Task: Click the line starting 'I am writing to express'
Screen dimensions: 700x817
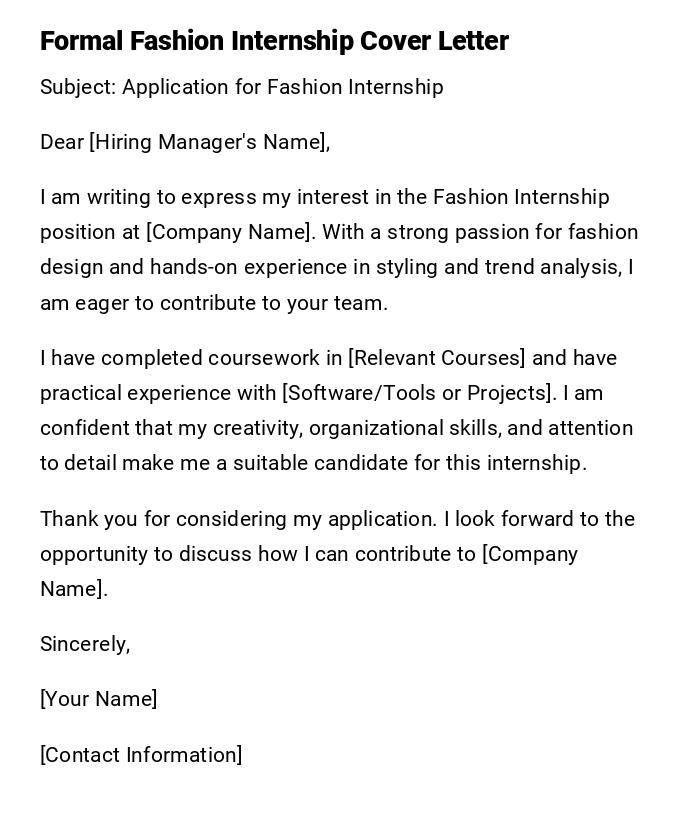Action: [x=324, y=198]
